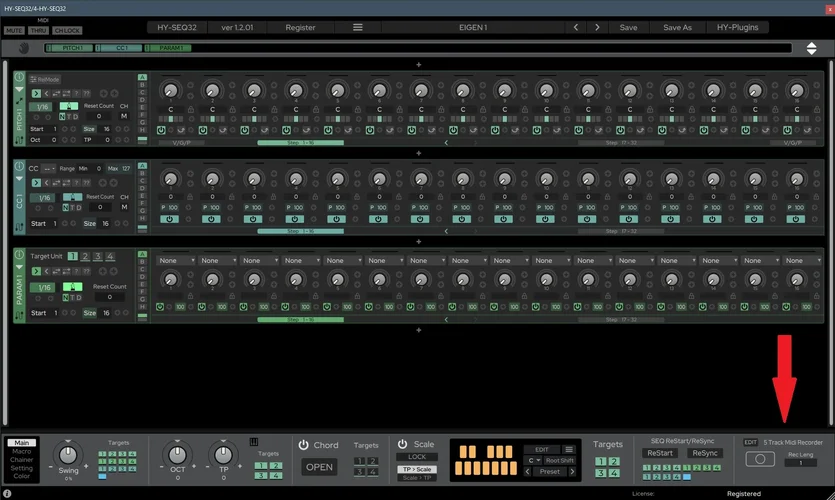Open the CC number dropdown in CC1 track
Viewport: 835px width, 500px height.
point(47,169)
